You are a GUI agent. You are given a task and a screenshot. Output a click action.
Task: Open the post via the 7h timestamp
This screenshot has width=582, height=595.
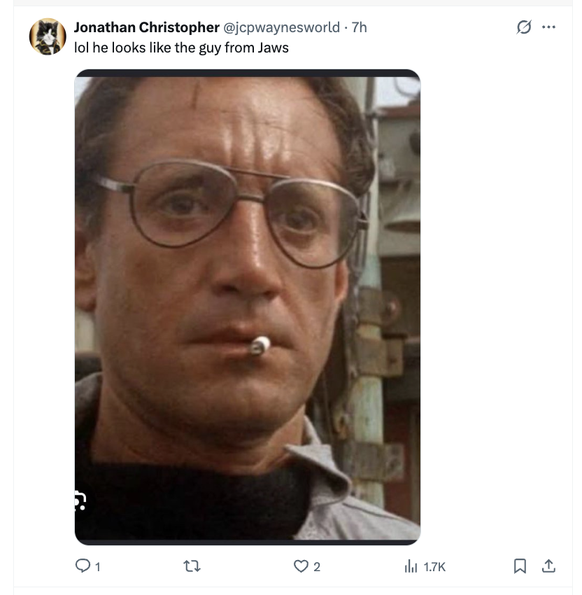[359, 27]
